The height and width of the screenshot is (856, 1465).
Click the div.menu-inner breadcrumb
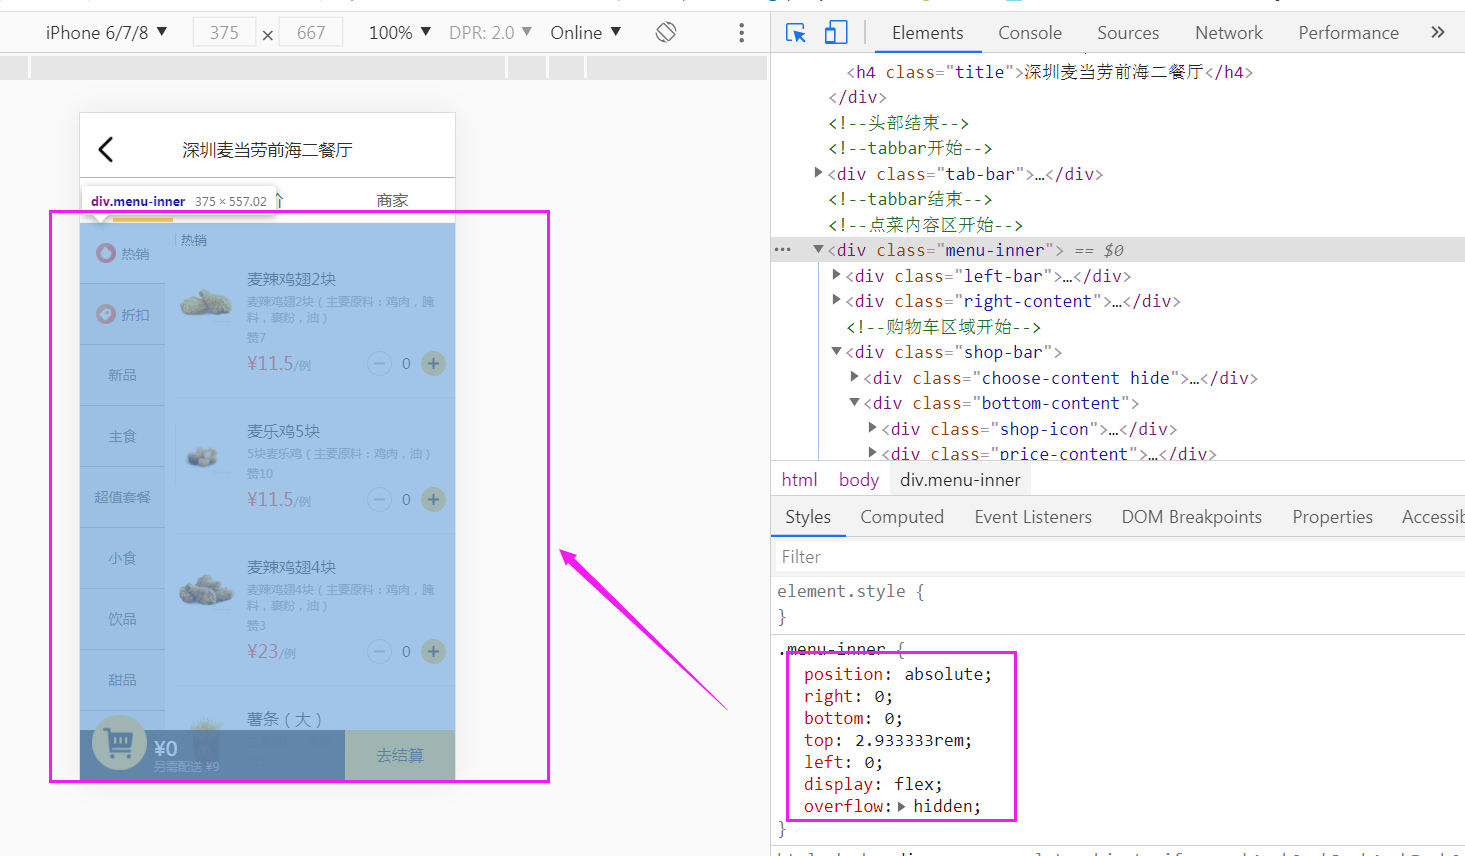[960, 480]
